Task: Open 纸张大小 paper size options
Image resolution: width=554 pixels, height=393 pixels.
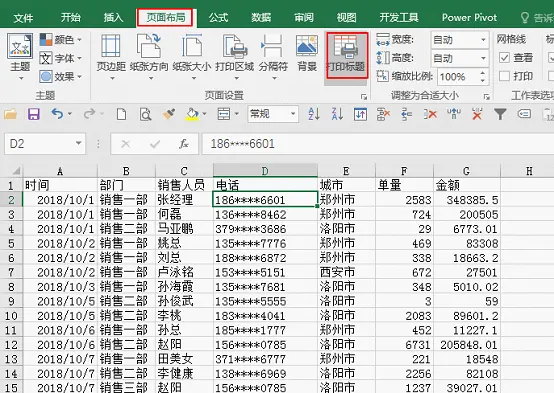Action: 192,57
